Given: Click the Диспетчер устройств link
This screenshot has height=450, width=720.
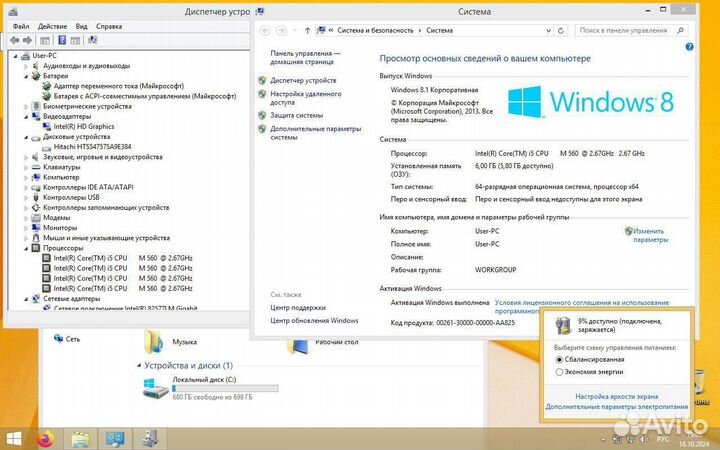Looking at the screenshot, I should pos(303,80).
